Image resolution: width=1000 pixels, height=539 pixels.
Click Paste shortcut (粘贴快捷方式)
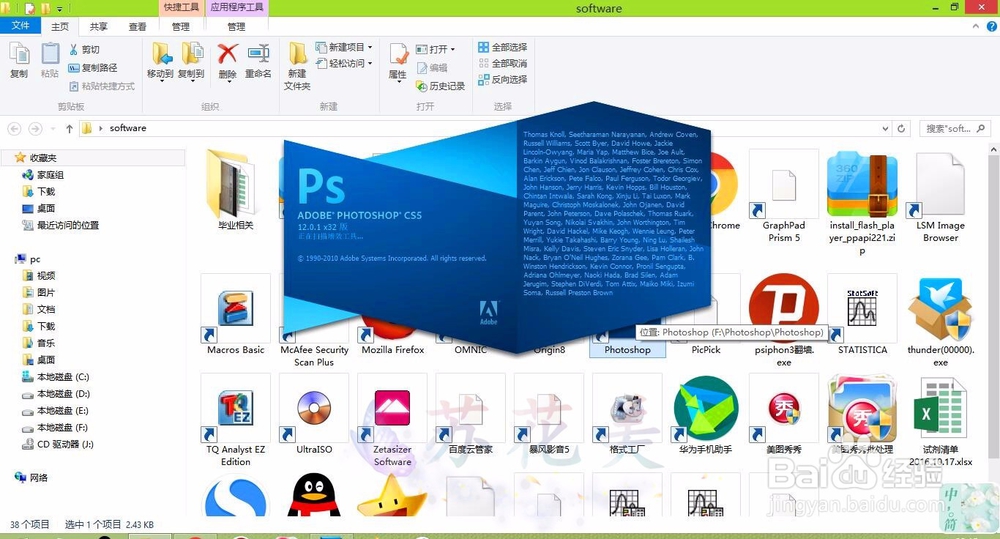click(x=102, y=86)
